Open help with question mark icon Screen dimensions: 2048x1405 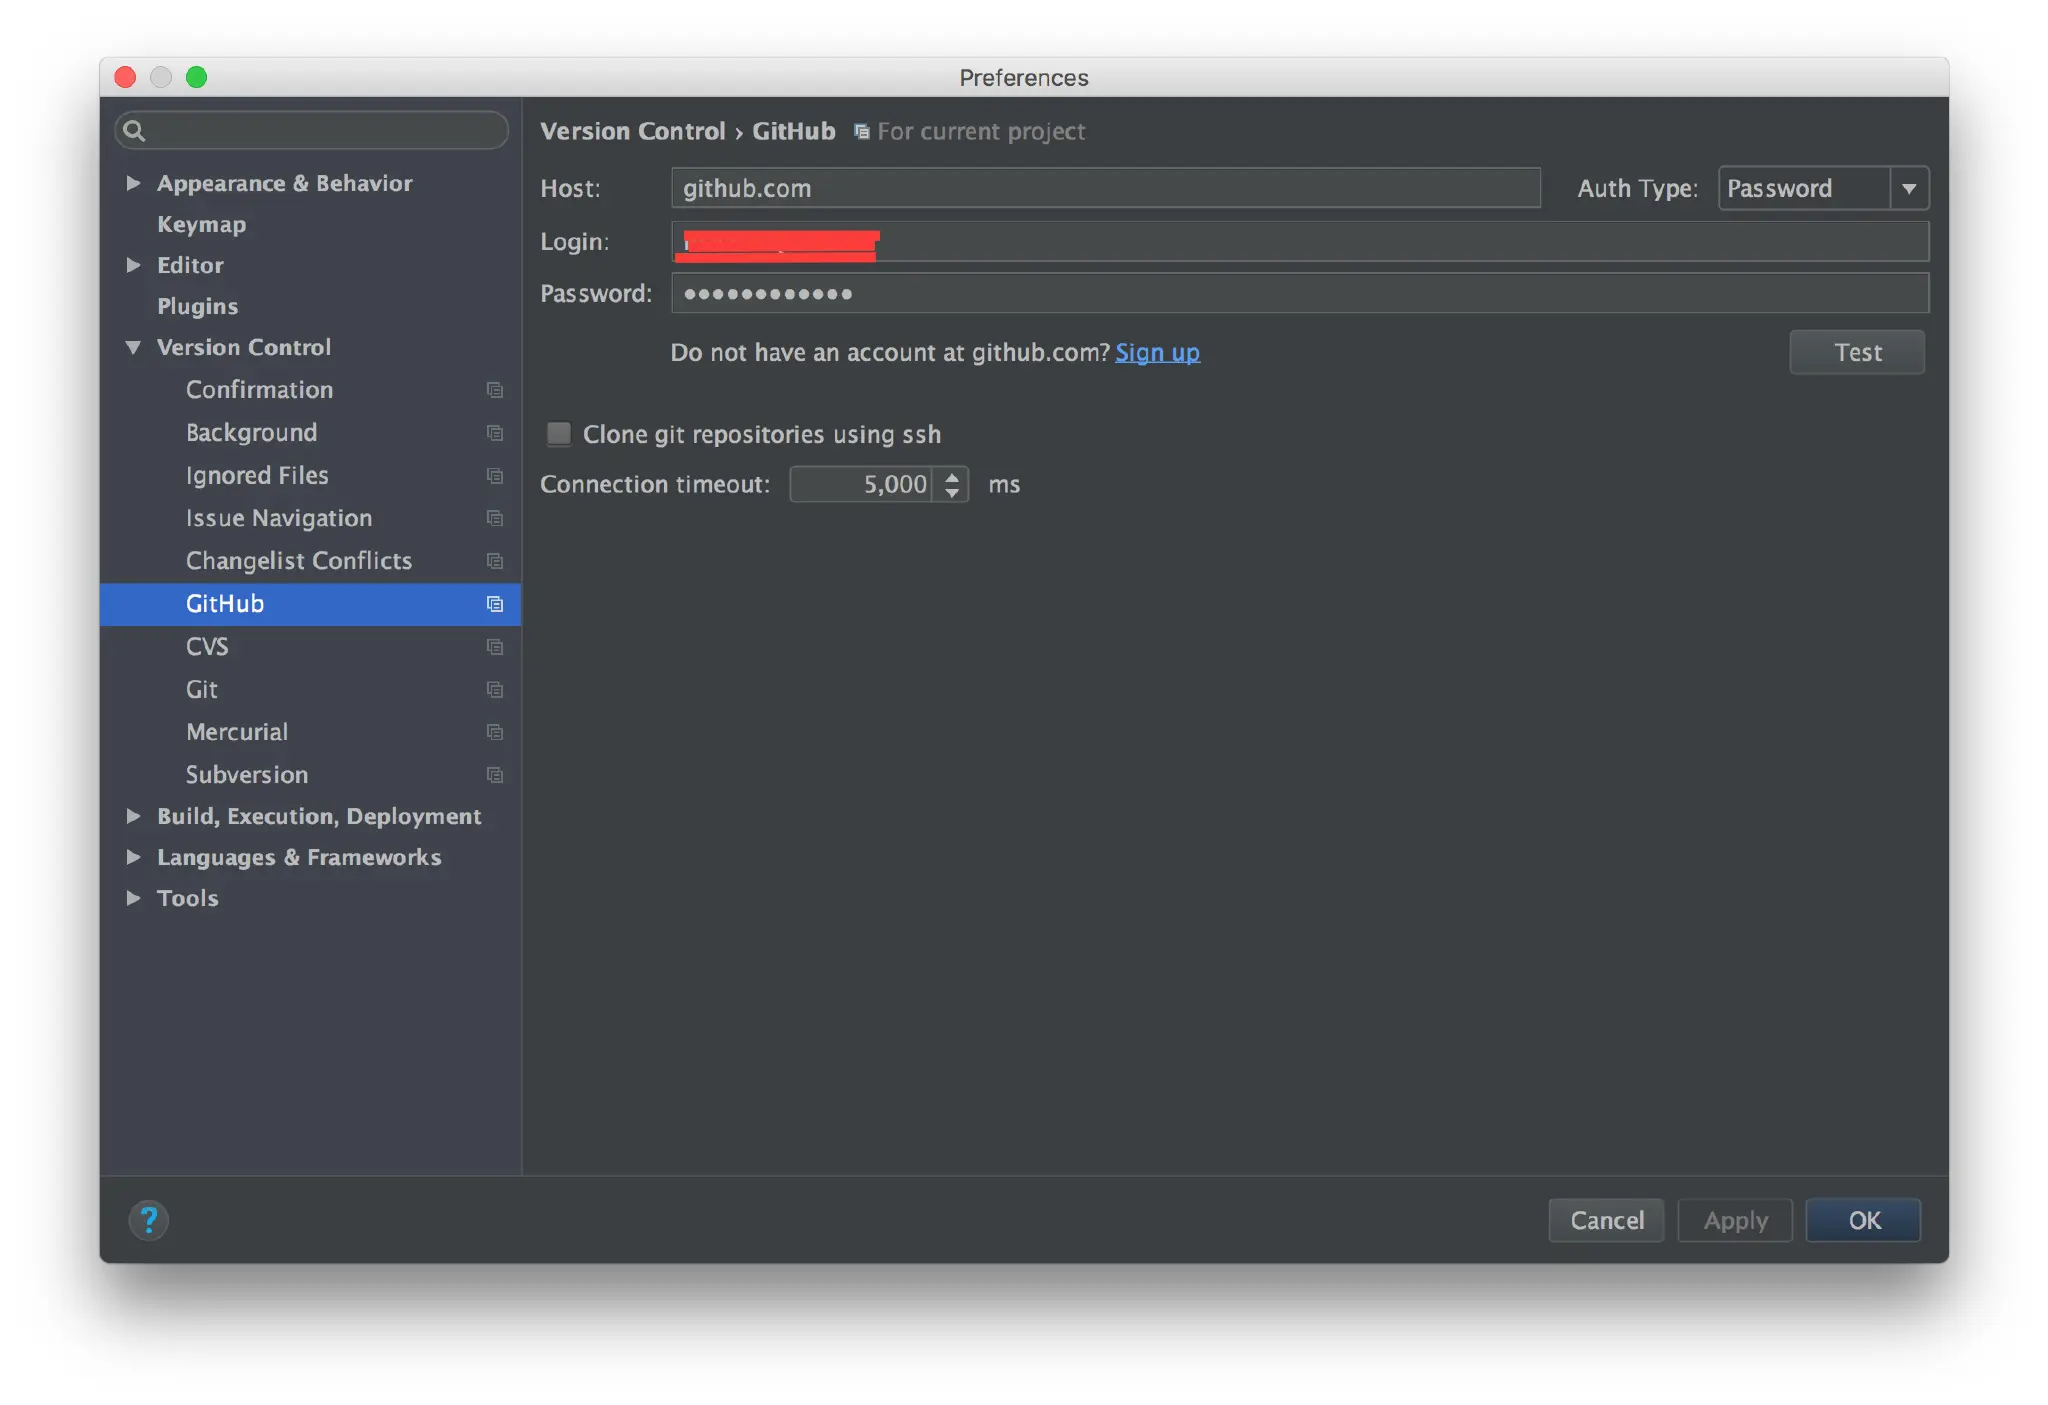pos(149,1220)
